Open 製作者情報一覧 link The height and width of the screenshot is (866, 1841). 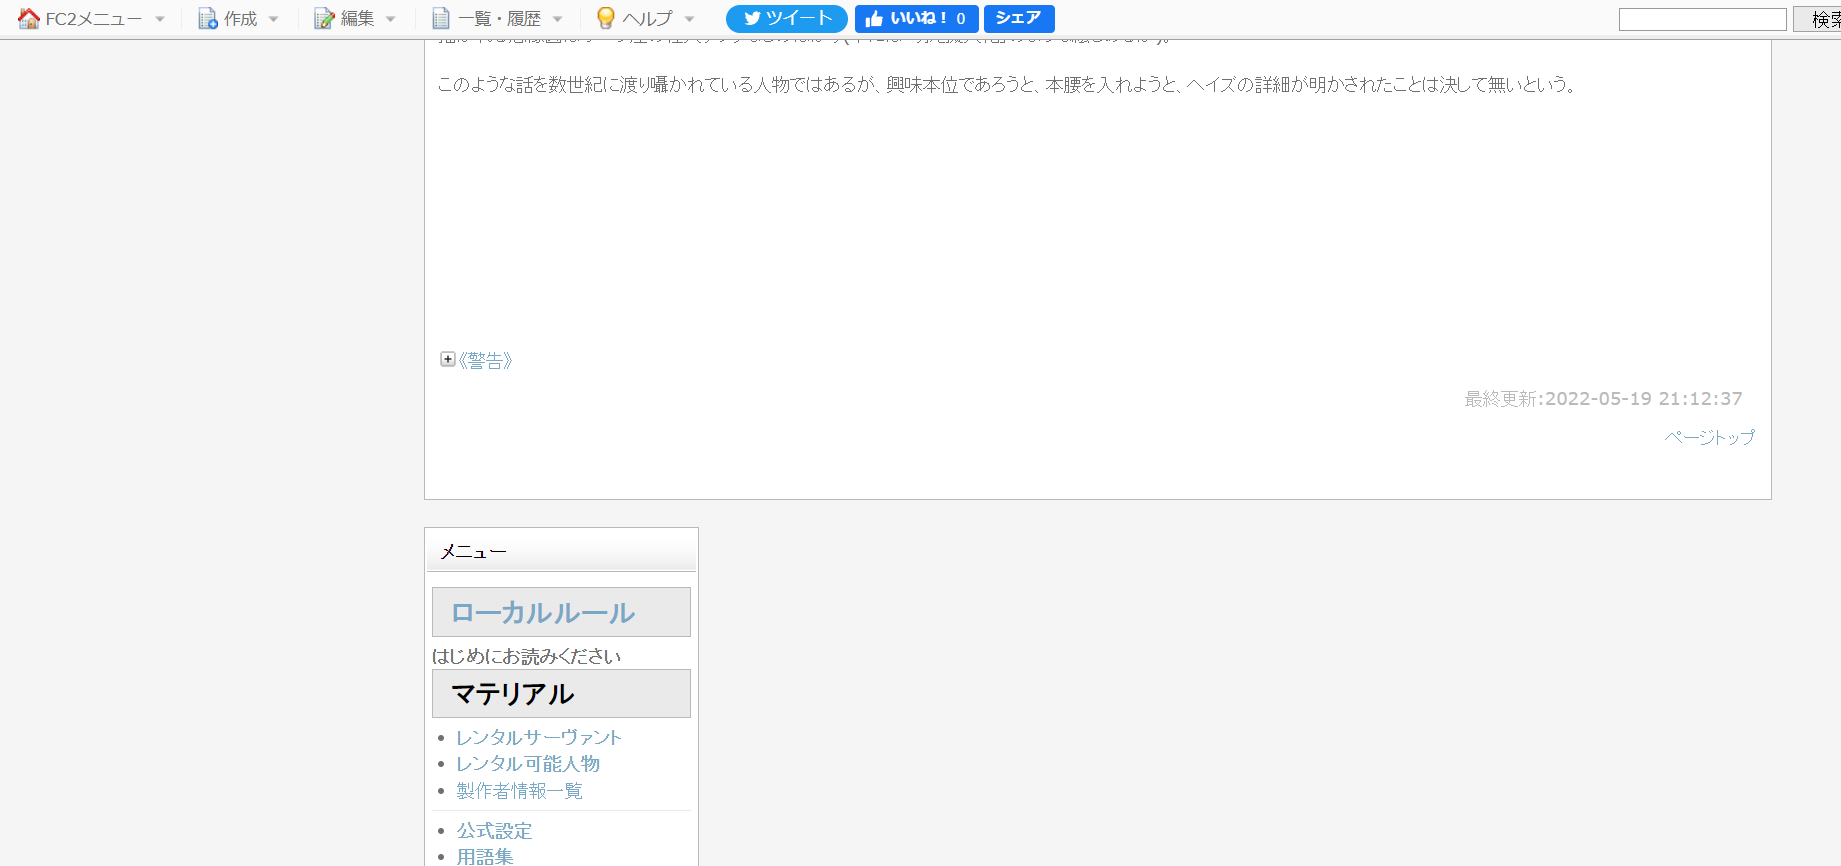519,791
